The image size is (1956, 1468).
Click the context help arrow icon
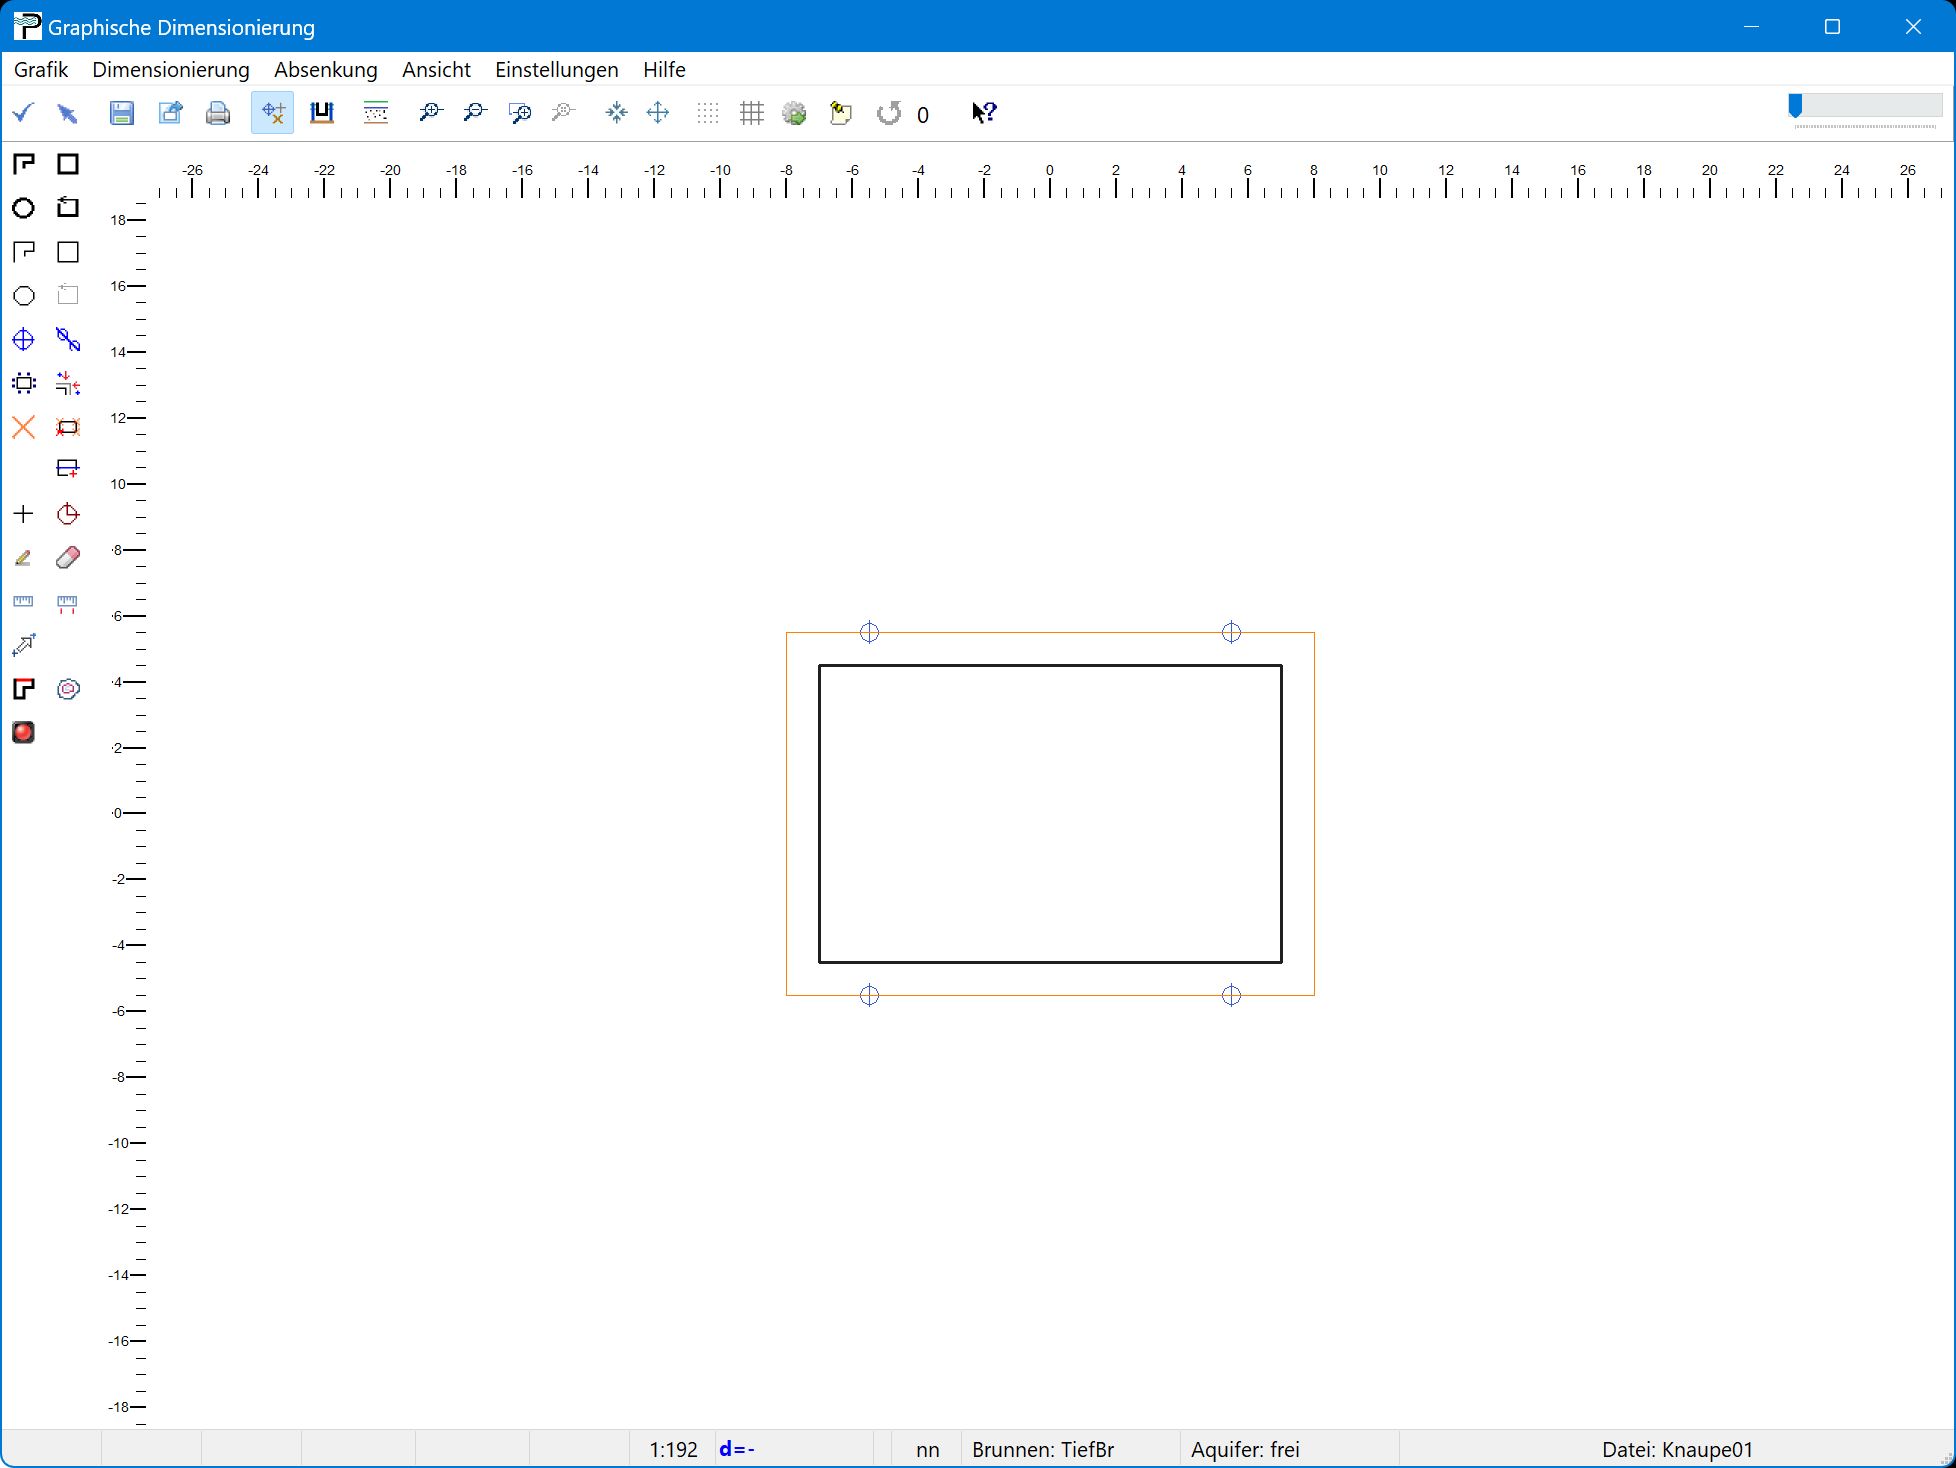pyautogui.click(x=984, y=113)
